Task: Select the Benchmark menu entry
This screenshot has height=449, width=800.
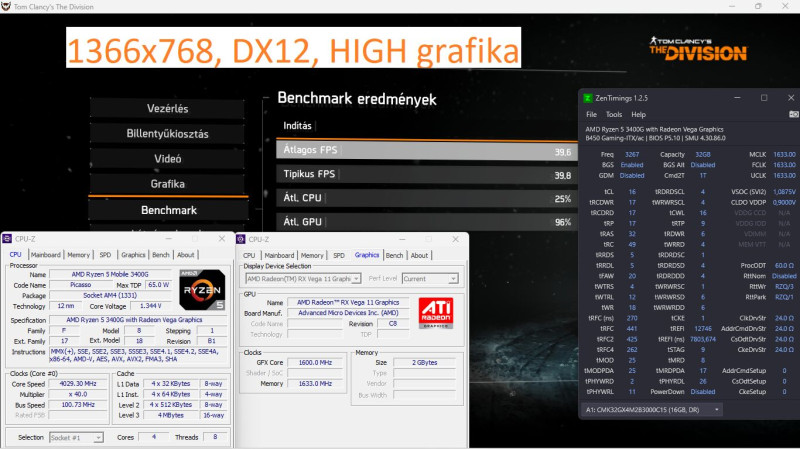Action: point(168,210)
